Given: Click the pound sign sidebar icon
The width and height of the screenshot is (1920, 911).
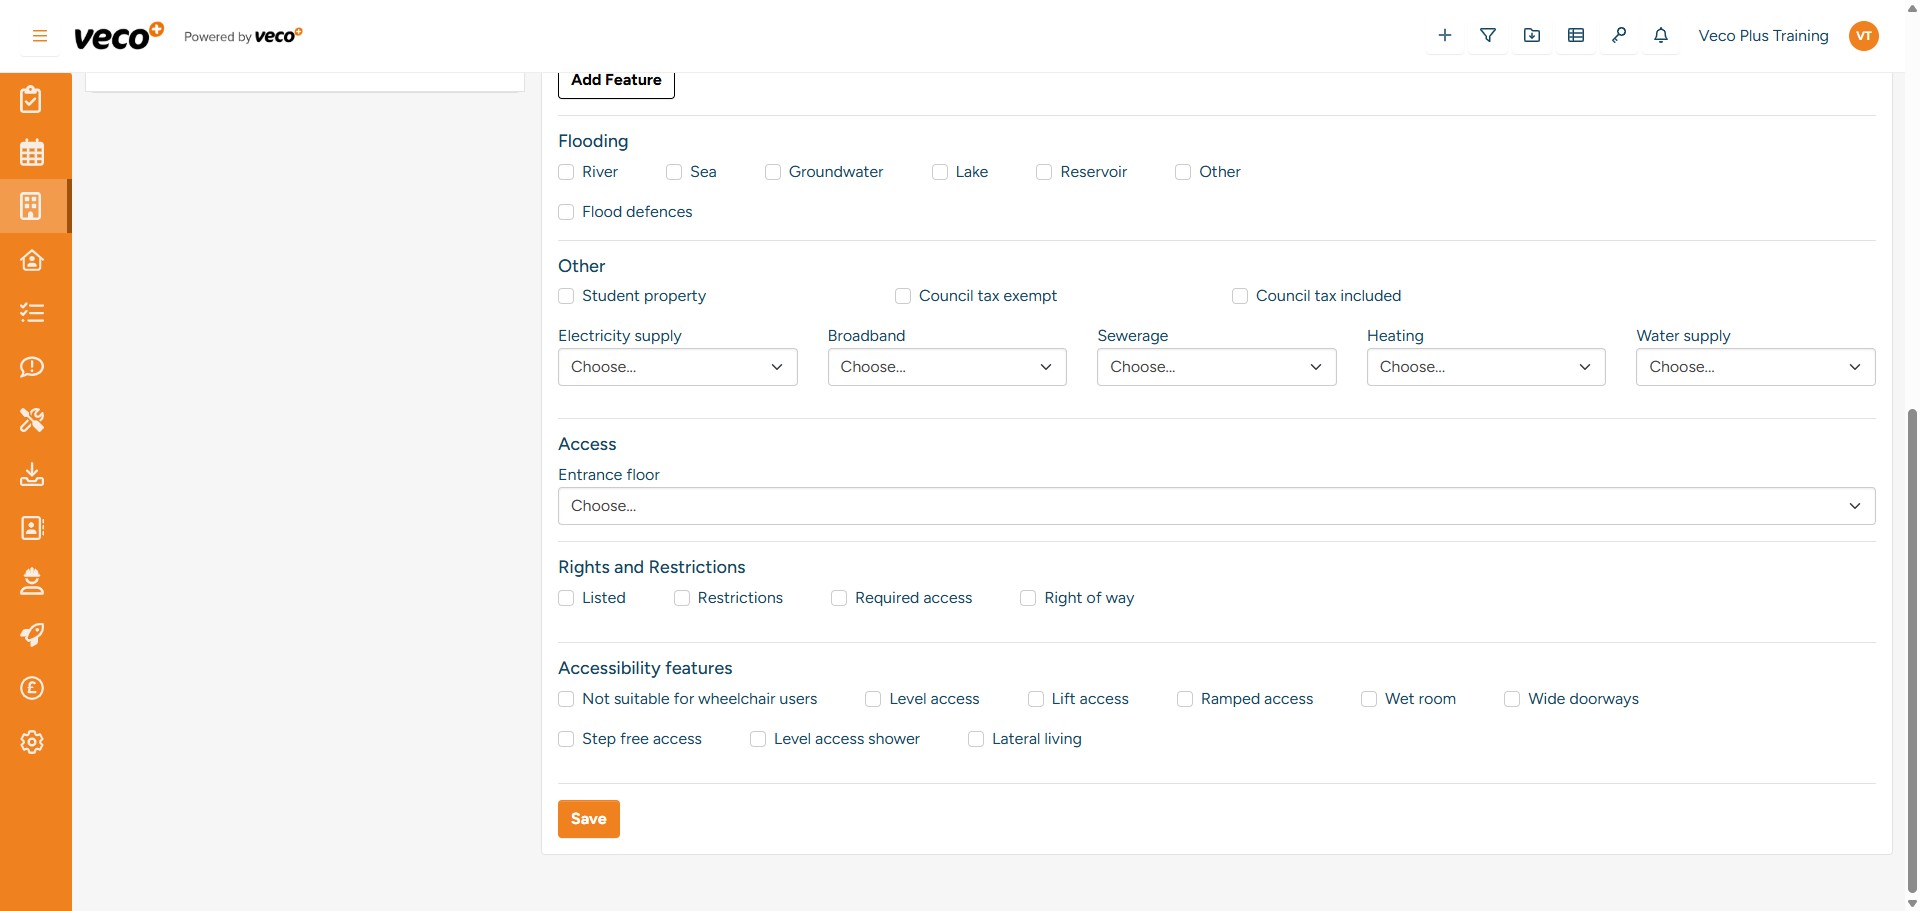Looking at the screenshot, I should tap(32, 688).
